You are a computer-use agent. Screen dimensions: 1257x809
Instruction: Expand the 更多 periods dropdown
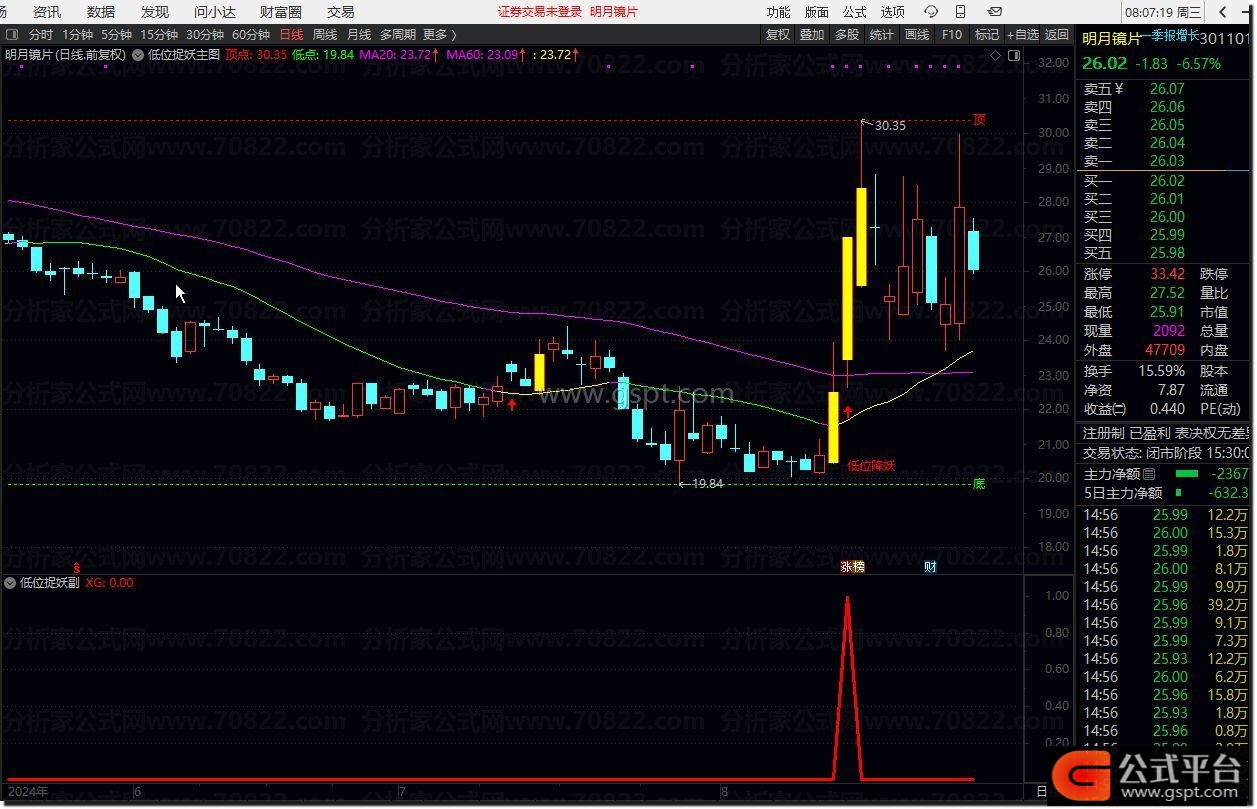click(439, 34)
